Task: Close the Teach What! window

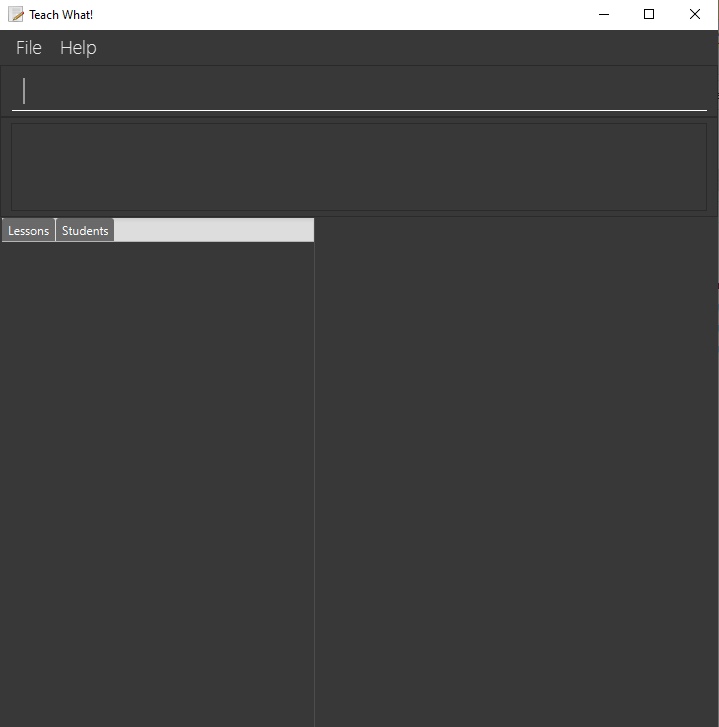Action: point(694,14)
